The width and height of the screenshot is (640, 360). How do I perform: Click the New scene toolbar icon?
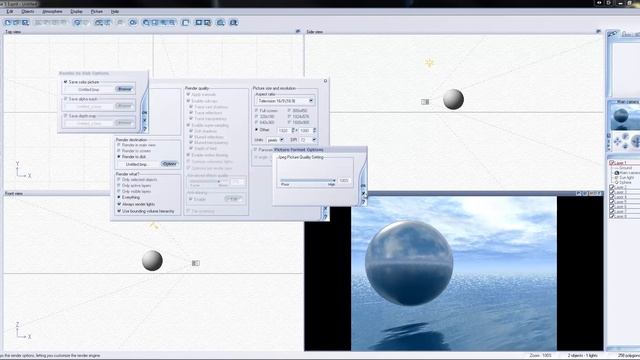pos(7,22)
